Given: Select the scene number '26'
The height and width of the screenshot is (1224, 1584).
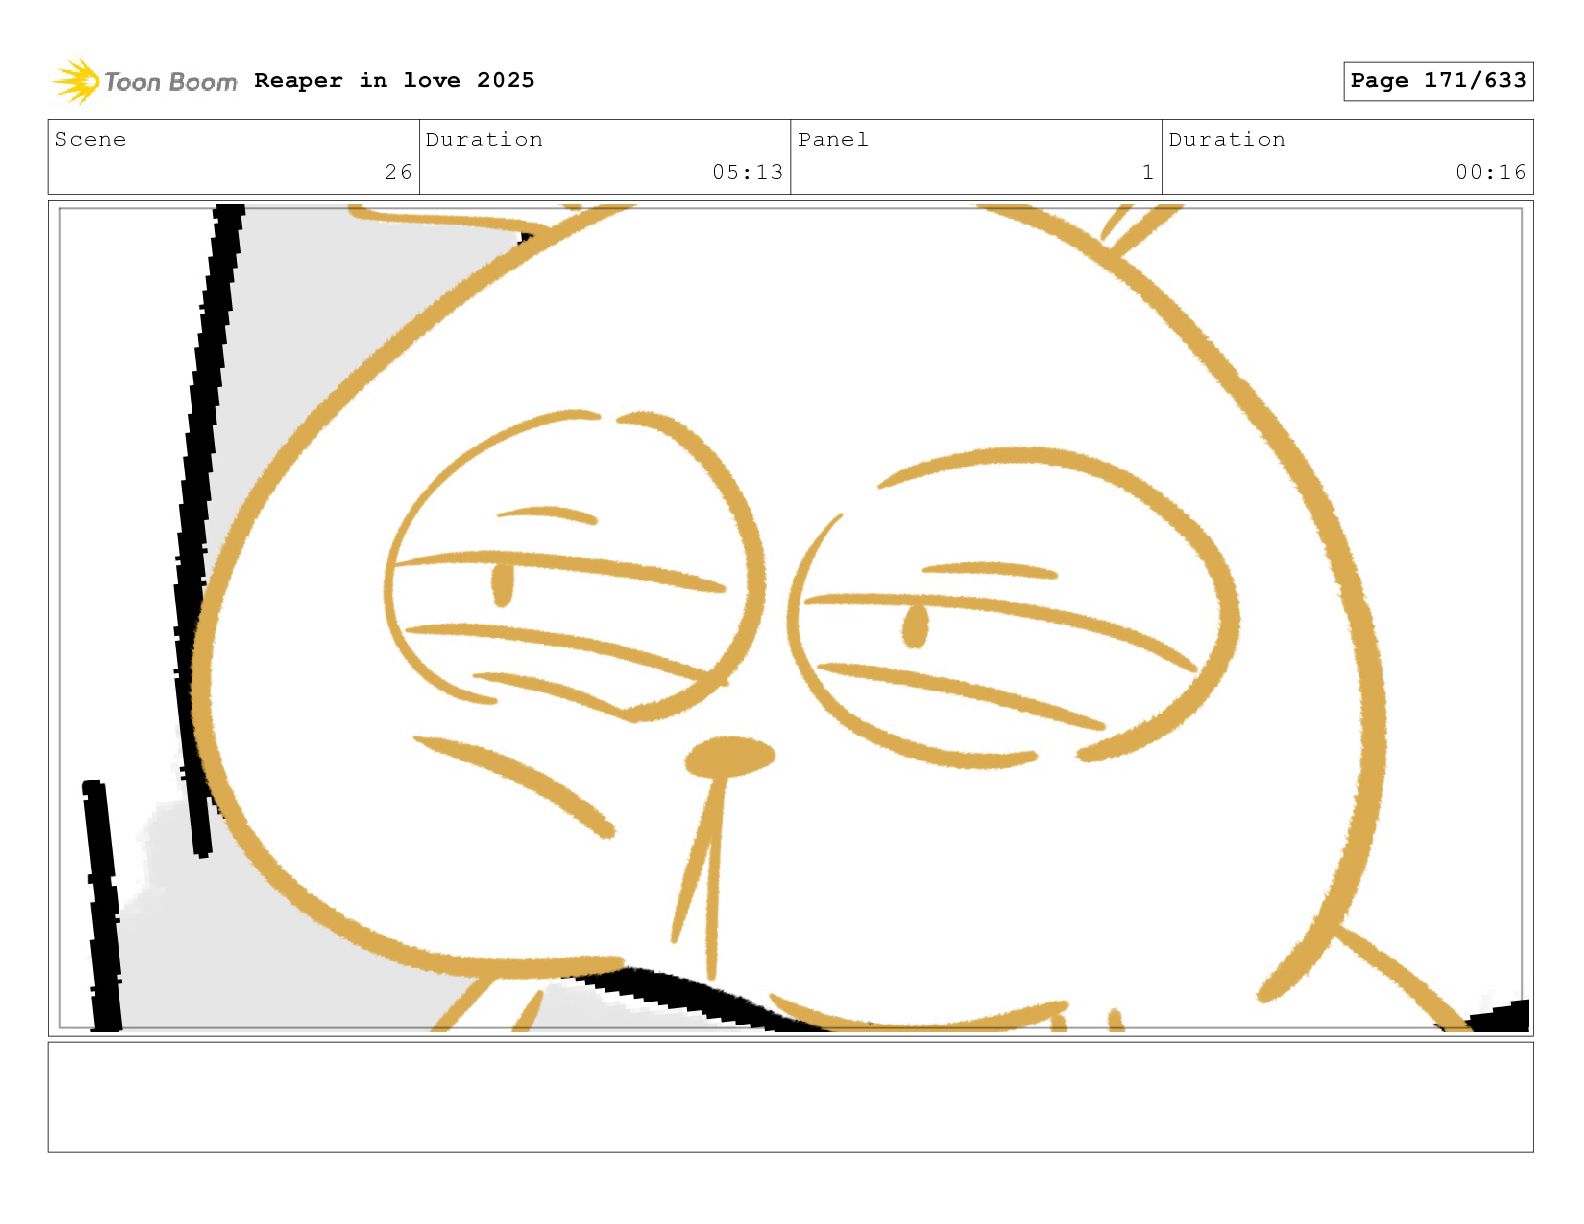Looking at the screenshot, I should pos(398,172).
